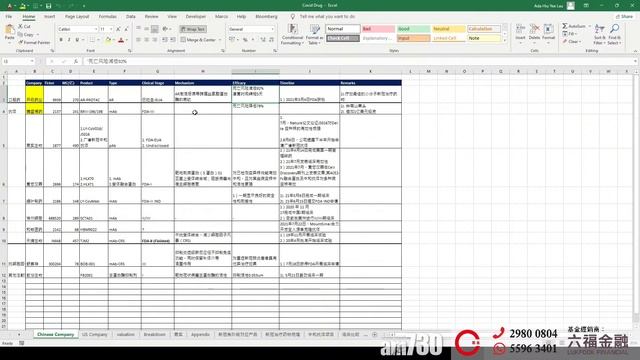Collapse the ribbon with the arrow
The width and height of the screenshot is (640, 360).
click(636, 51)
